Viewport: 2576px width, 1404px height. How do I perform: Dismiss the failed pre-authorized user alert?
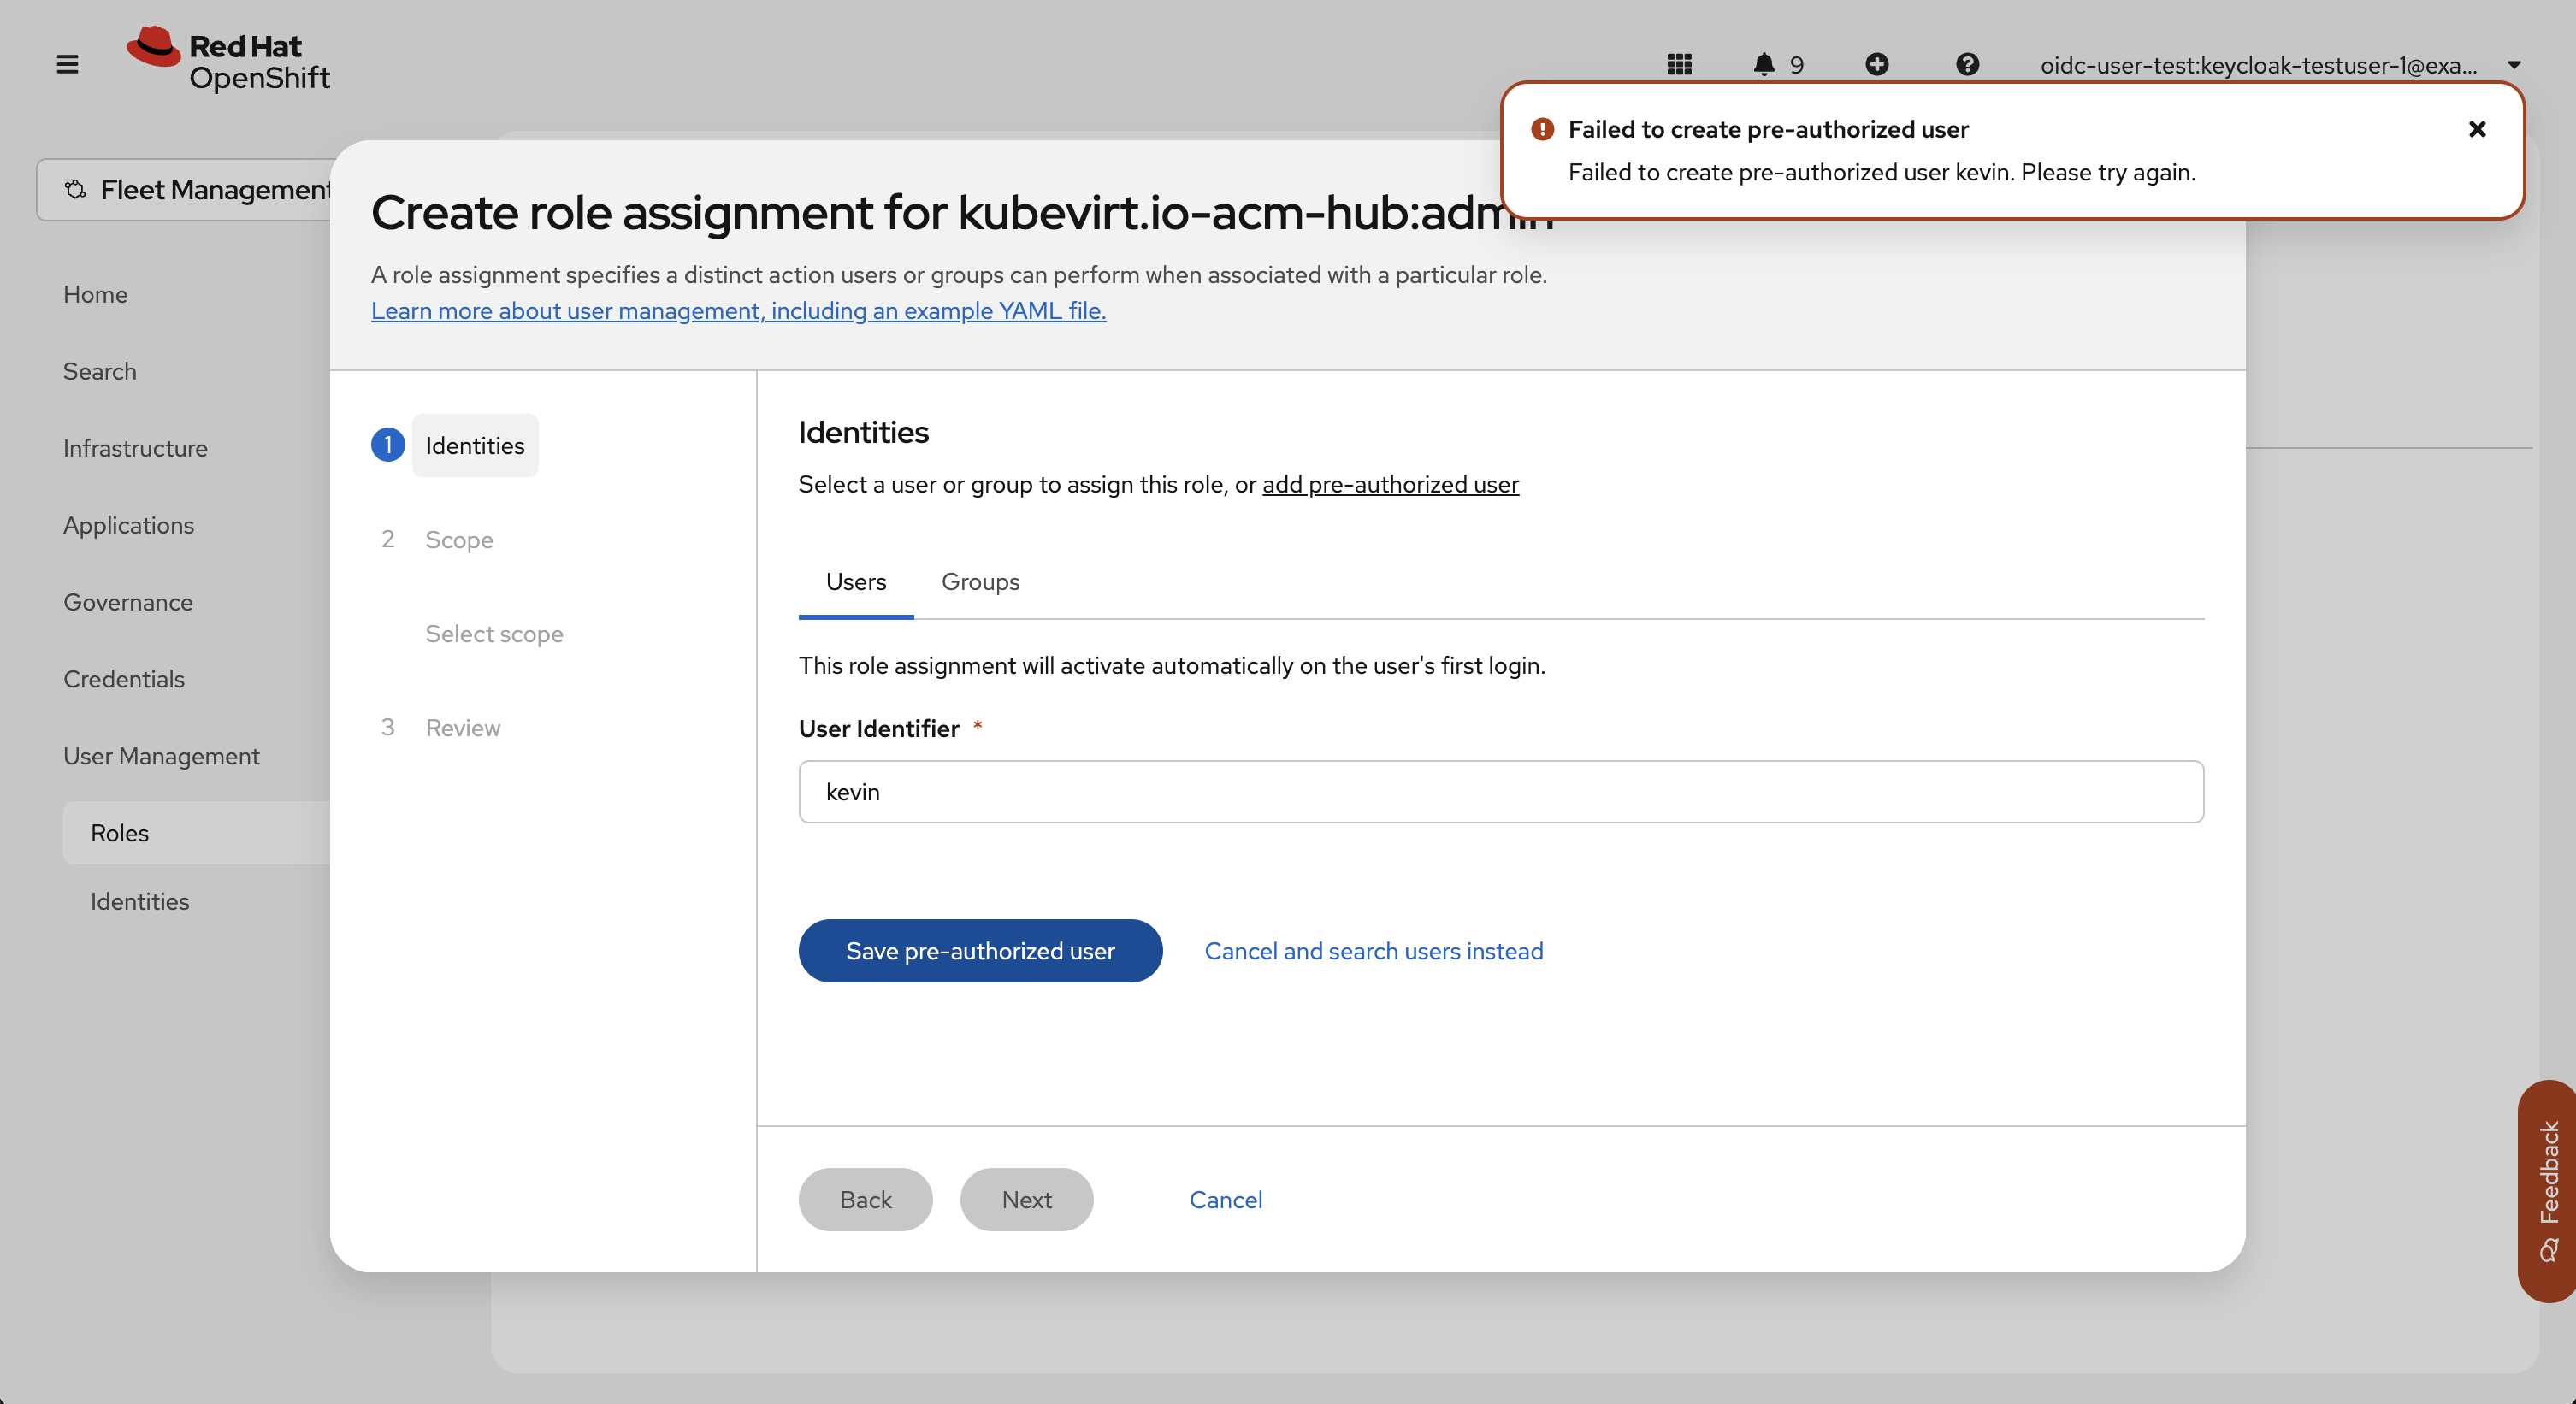coord(2476,129)
